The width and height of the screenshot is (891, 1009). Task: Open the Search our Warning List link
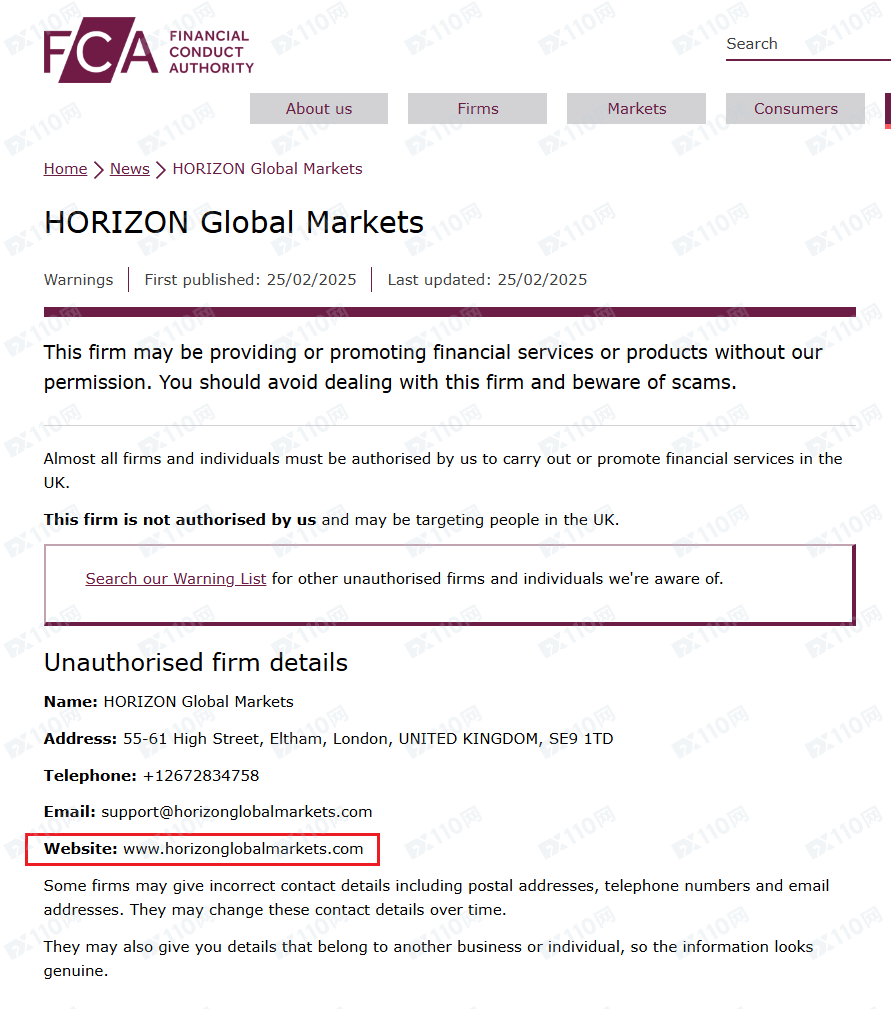click(176, 579)
